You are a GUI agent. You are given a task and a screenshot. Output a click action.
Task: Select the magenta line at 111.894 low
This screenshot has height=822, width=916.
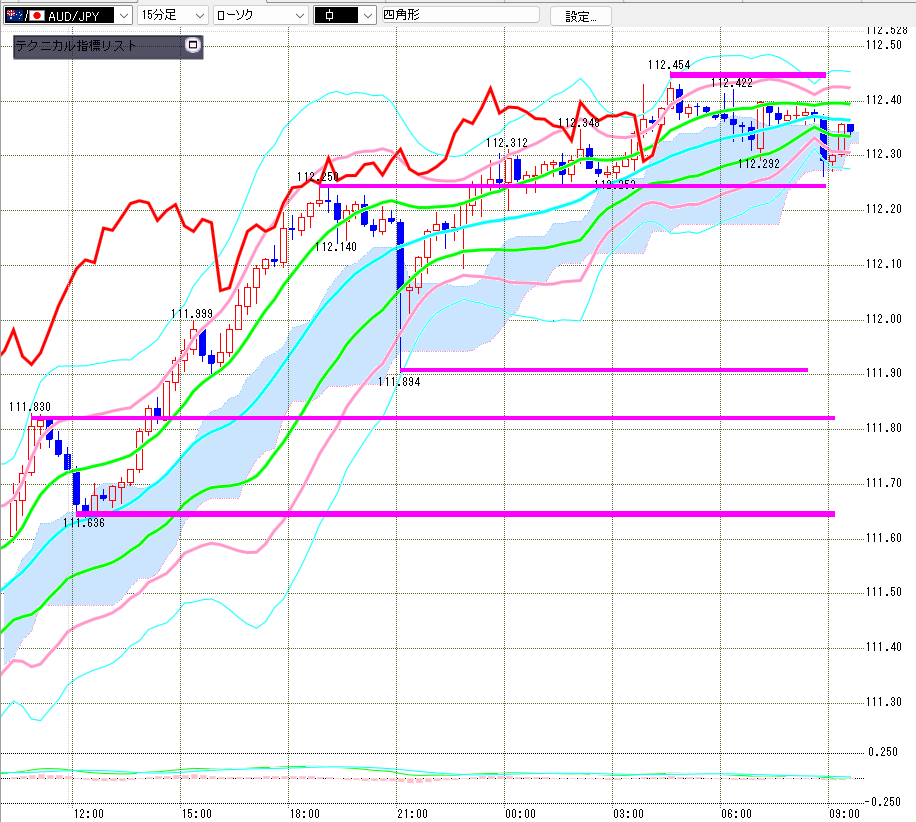coord(604,370)
